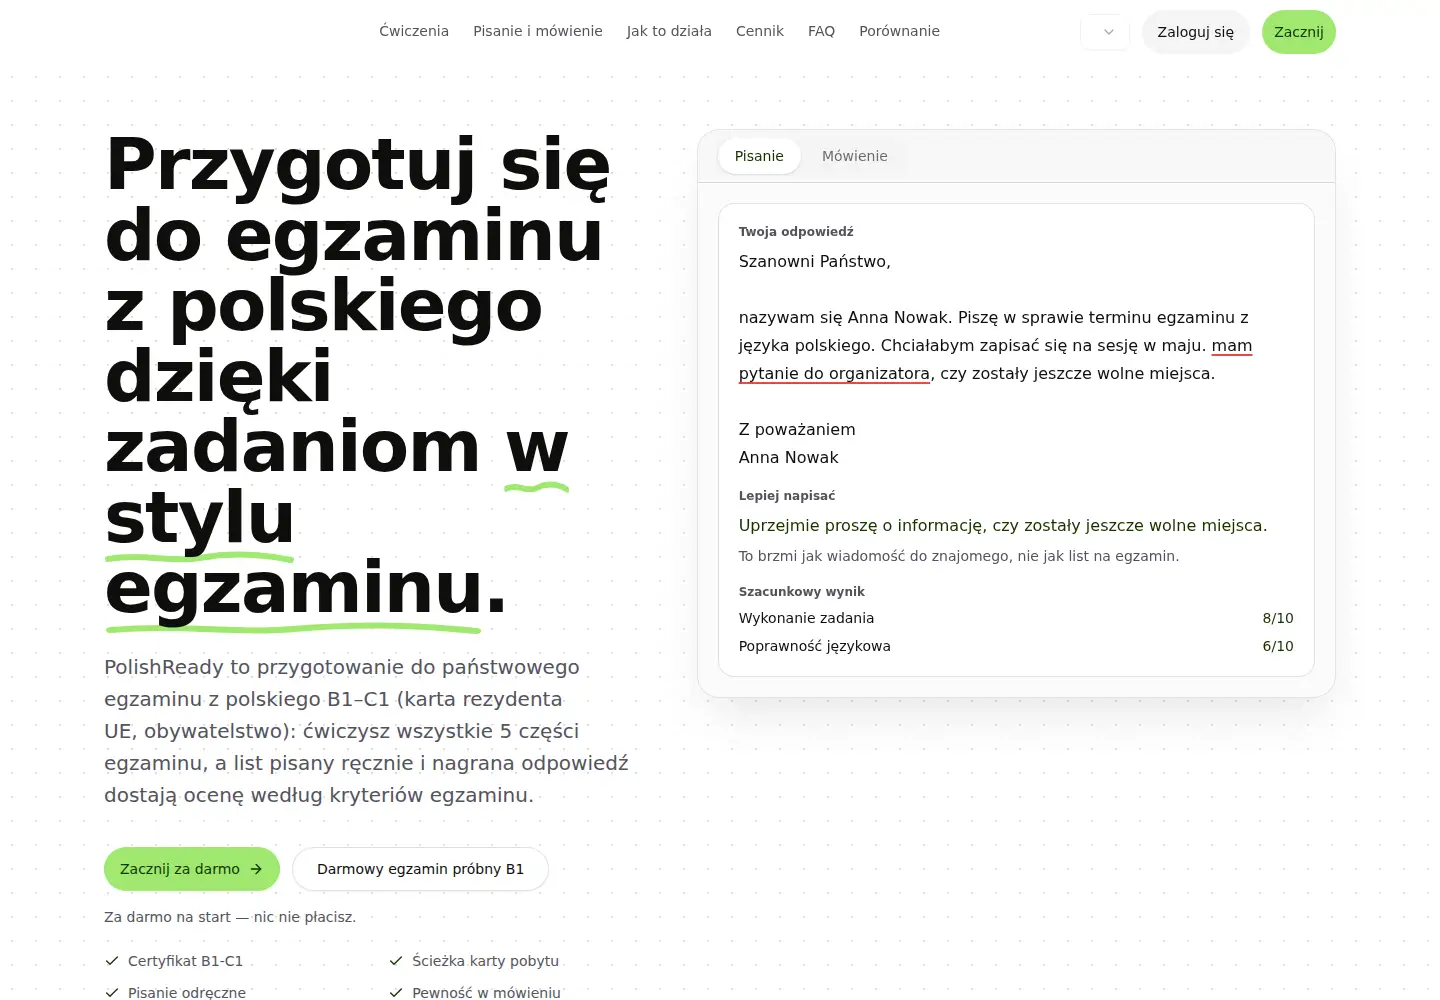Screen dimensions: 1440x1000
Task: Click the 'Wykonanie zadania' score row
Action: [1016, 618]
